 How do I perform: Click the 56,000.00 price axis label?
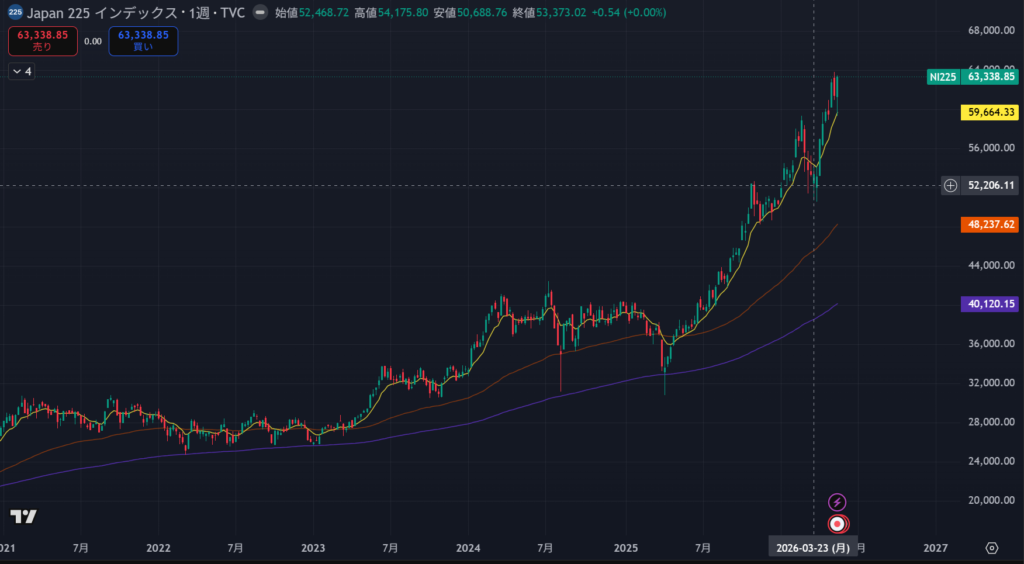[991, 148]
